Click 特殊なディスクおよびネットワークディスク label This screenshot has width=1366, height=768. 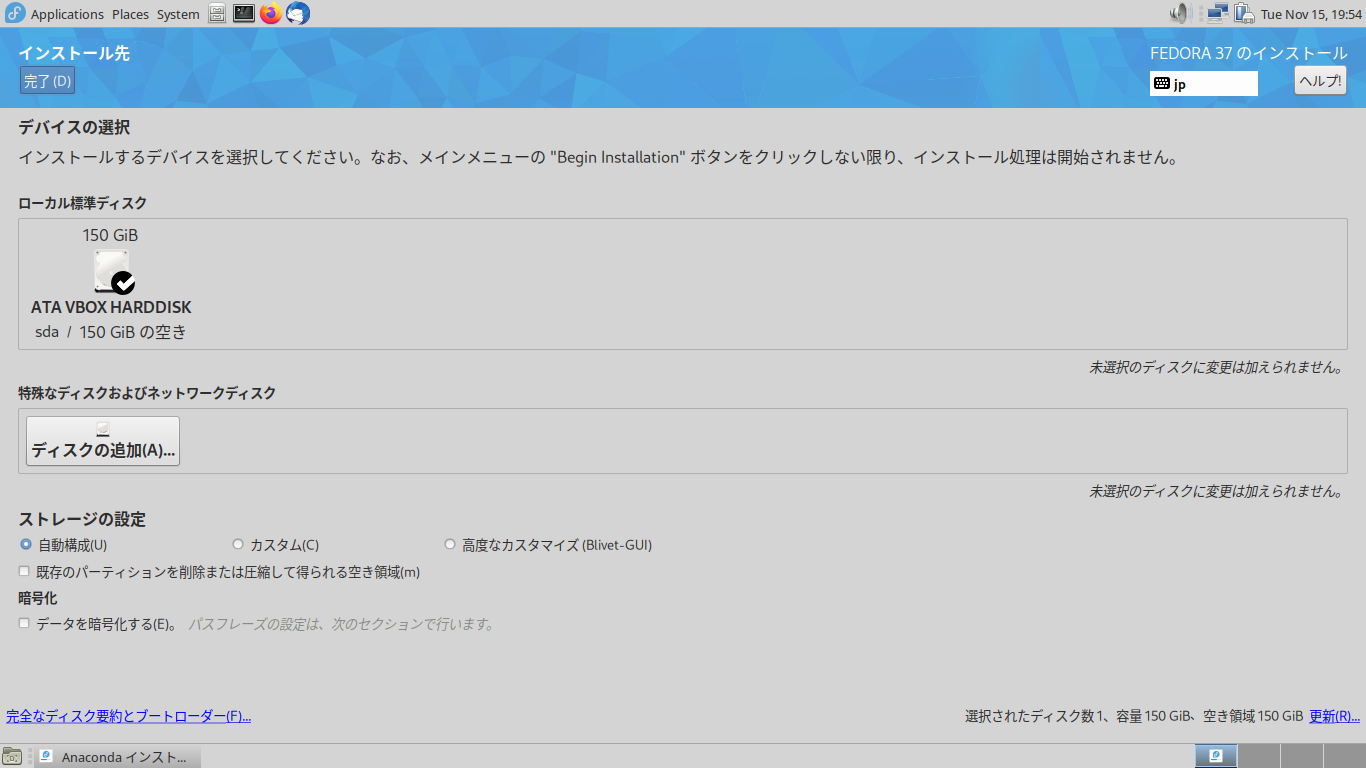[147, 393]
